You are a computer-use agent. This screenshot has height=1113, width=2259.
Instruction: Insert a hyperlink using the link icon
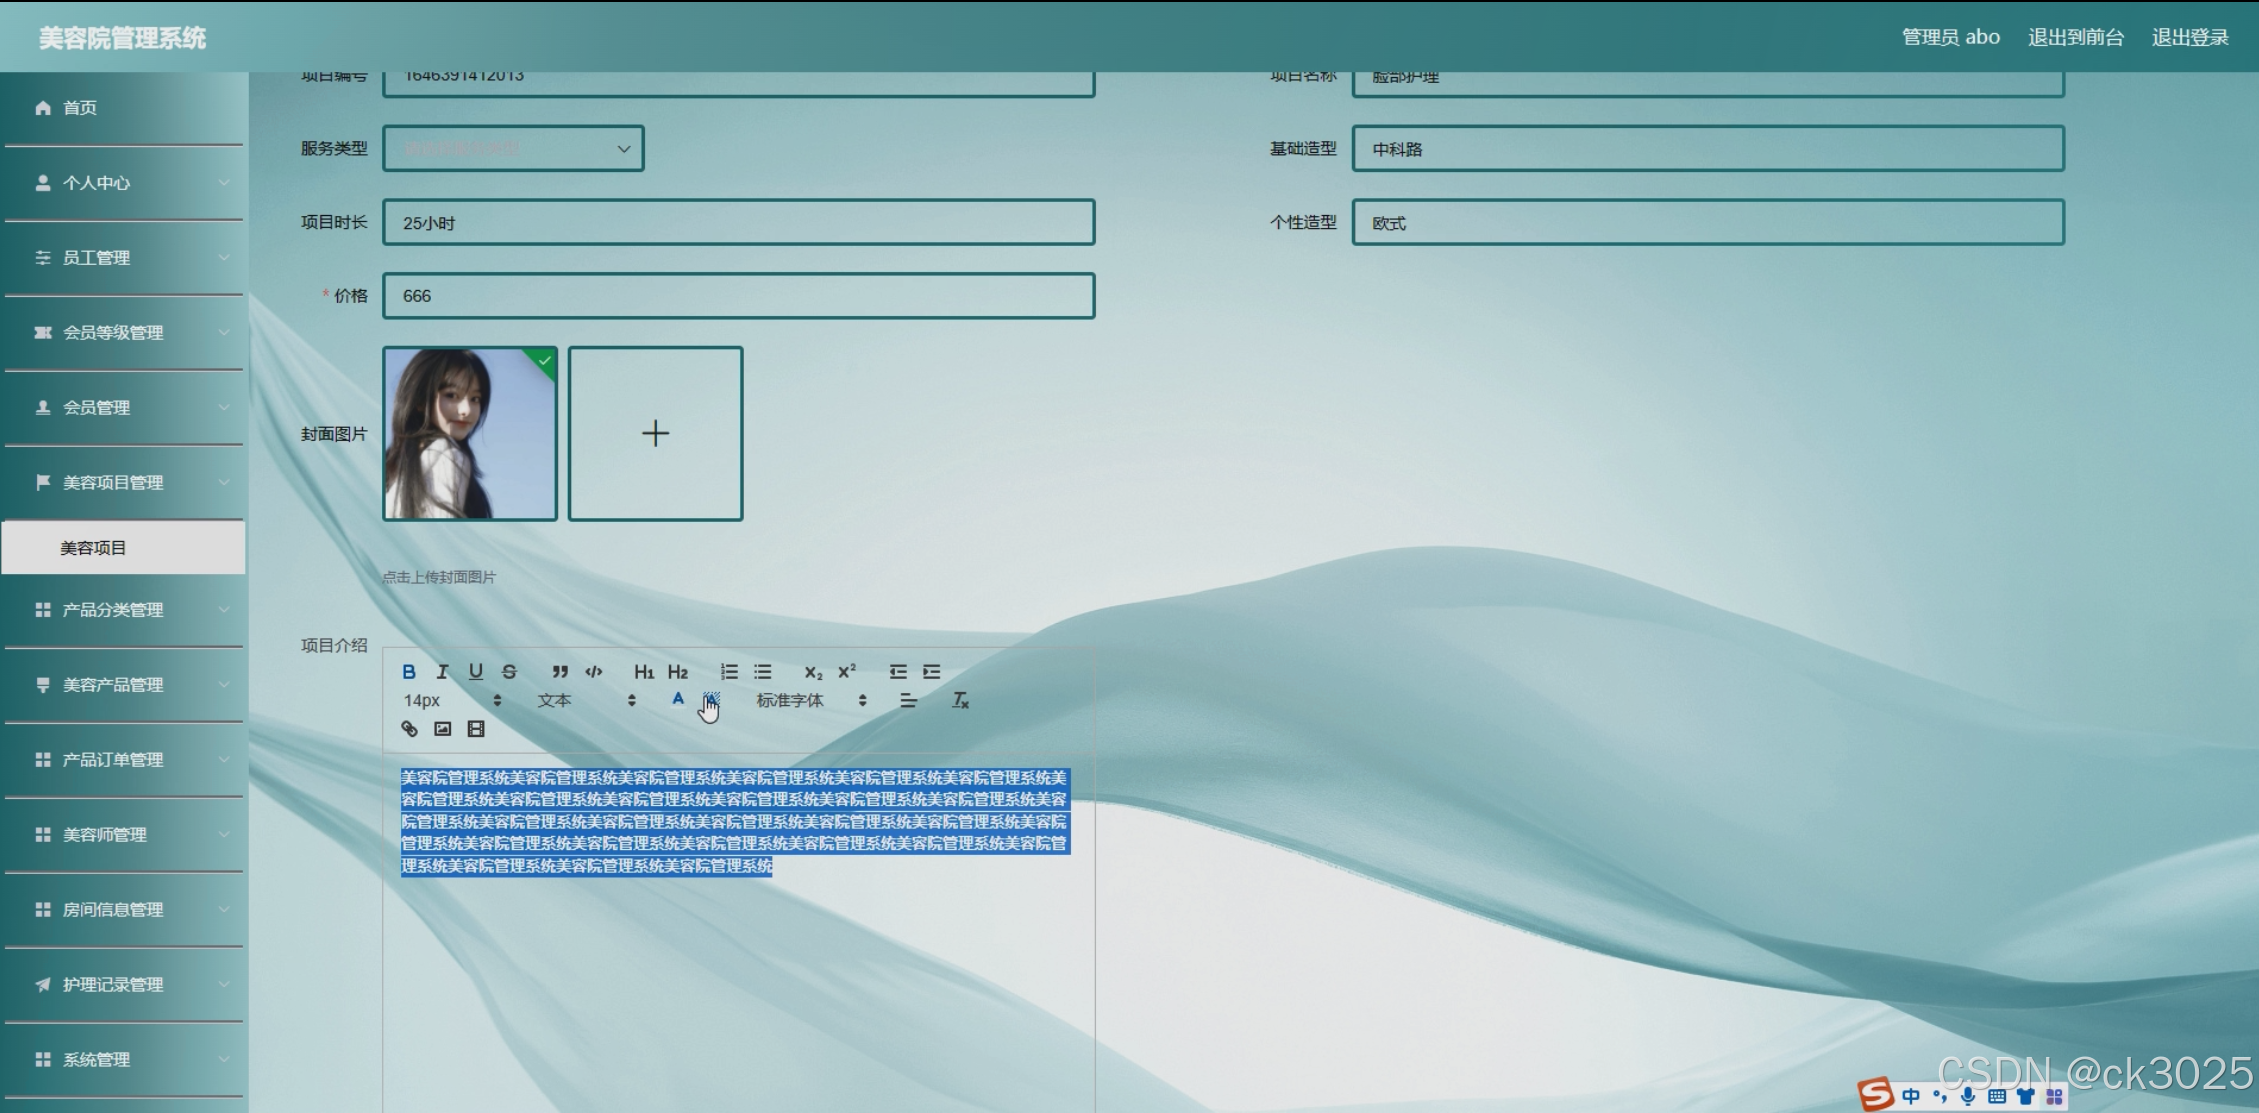(x=409, y=729)
